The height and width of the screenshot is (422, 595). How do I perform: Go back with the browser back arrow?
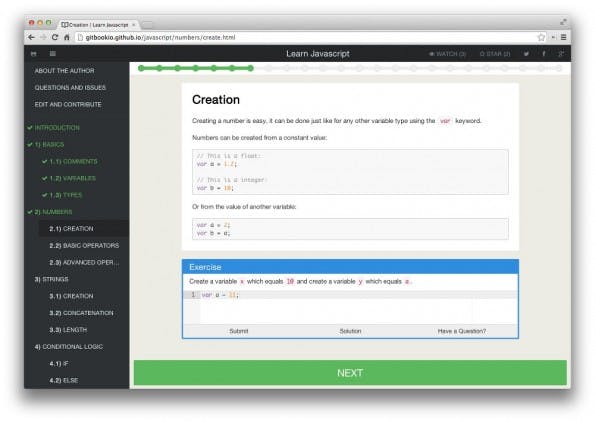pyautogui.click(x=31, y=37)
